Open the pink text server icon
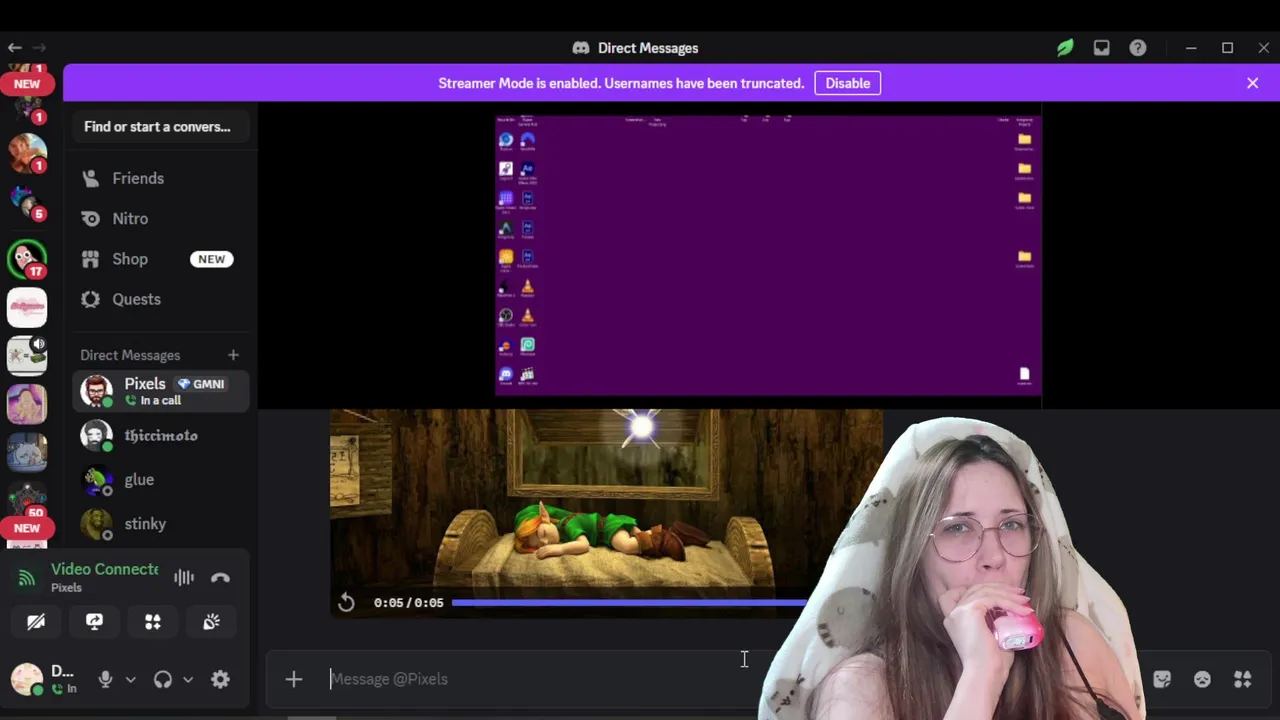Screen dimensions: 1280x720 pos(27,307)
